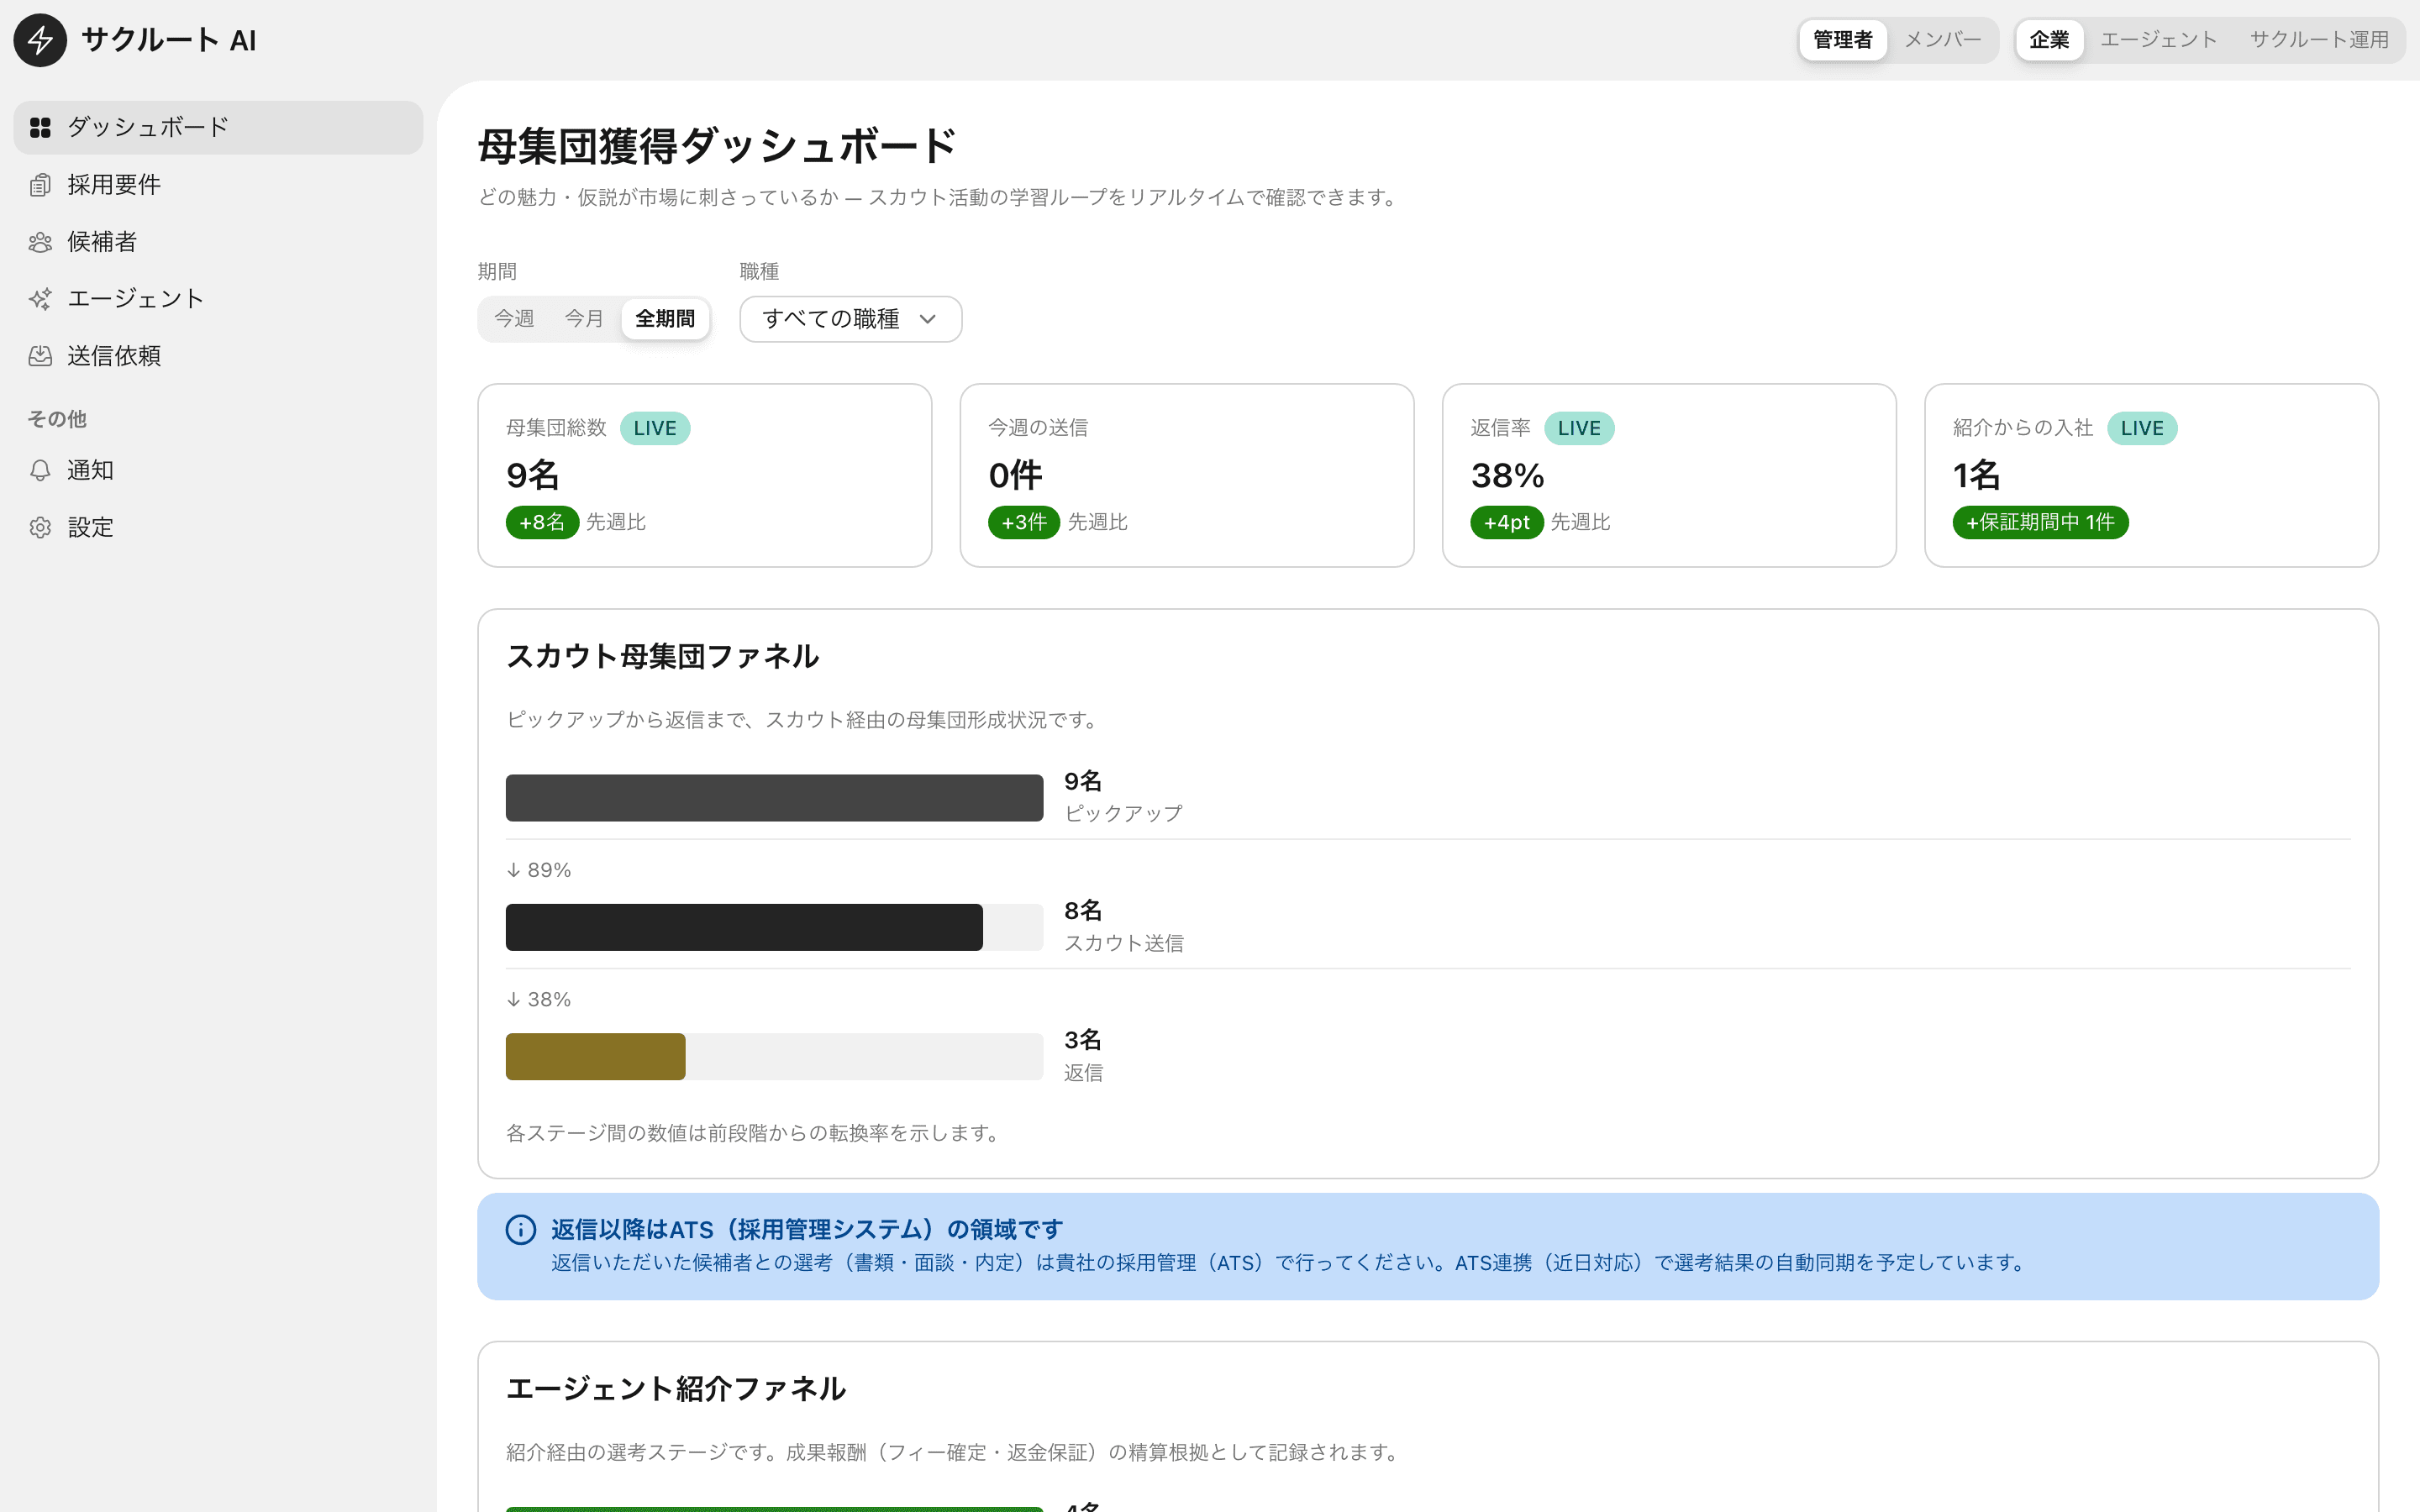The image size is (2420, 1512).
Task: Click the 送信依頼 inbox icon
Action: click(40, 356)
